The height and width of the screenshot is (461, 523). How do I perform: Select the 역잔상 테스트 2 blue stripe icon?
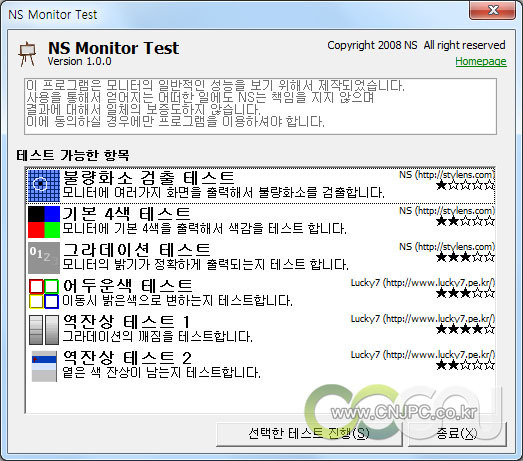(44, 366)
